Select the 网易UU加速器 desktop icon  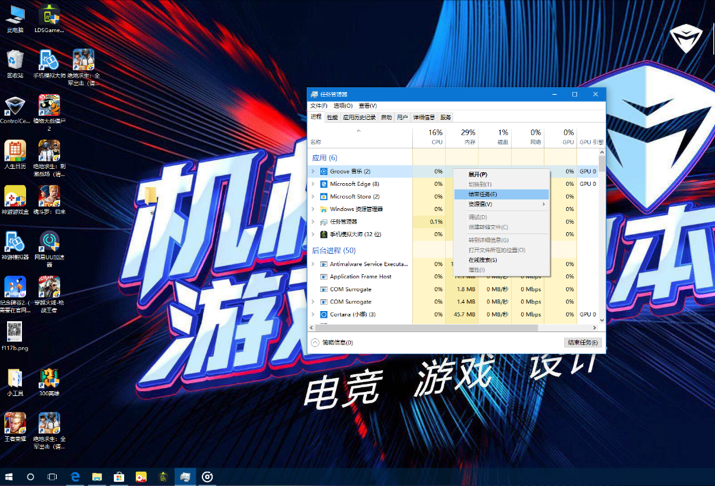tap(49, 248)
